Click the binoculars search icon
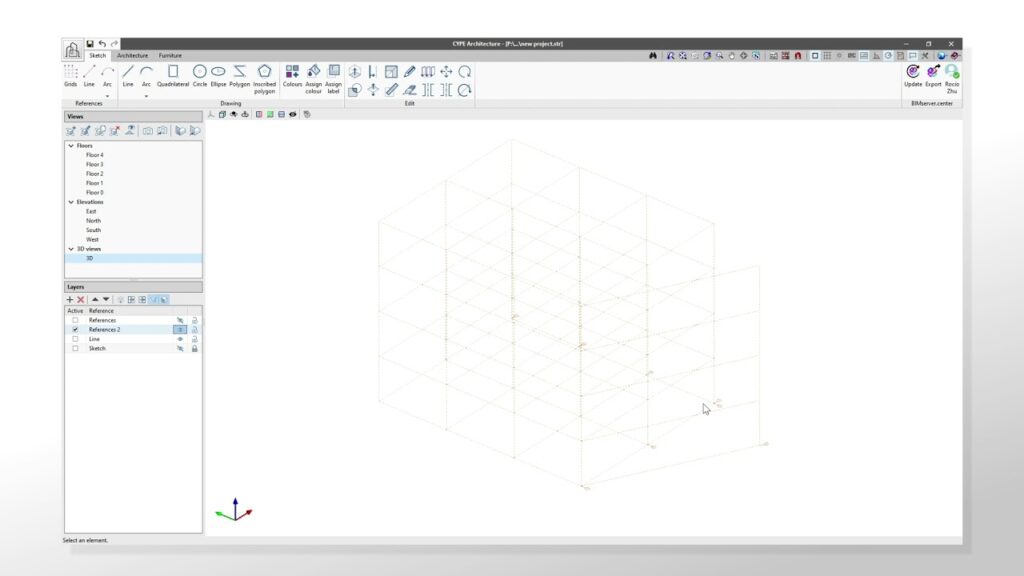The image size is (1024, 576). tap(652, 56)
